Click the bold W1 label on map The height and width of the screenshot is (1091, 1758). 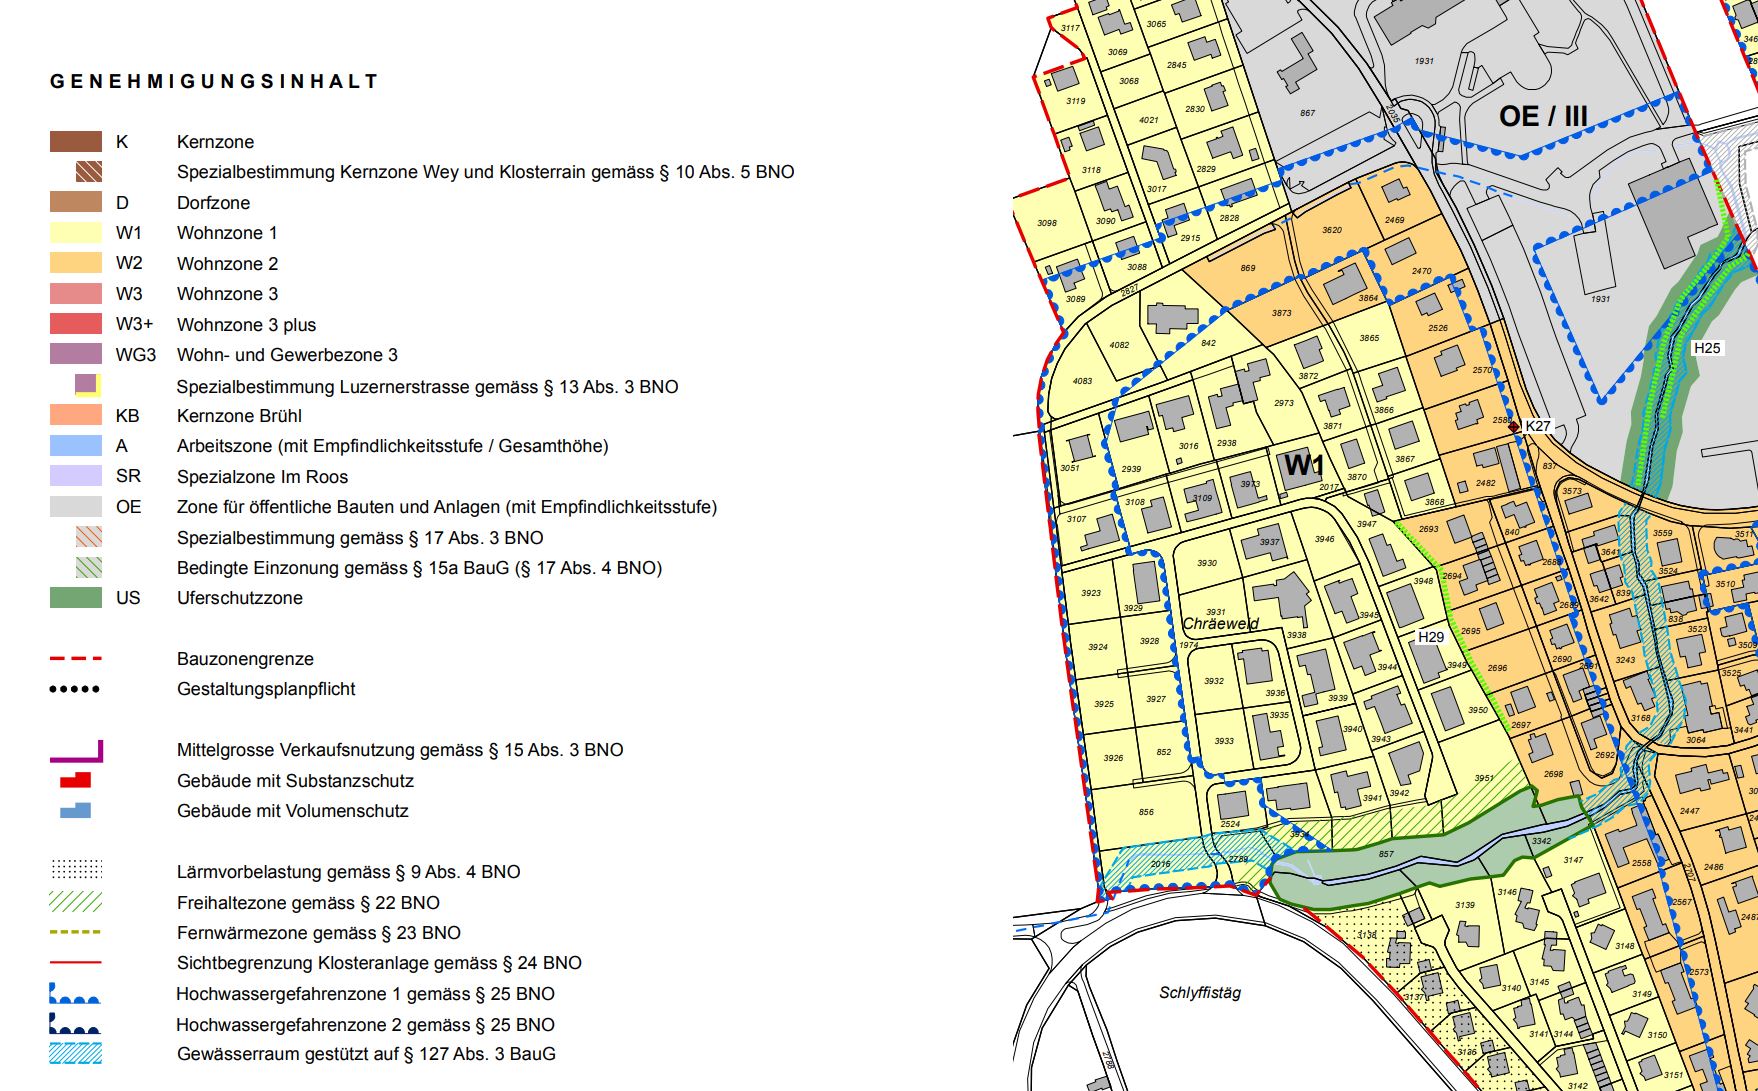(x=1304, y=465)
